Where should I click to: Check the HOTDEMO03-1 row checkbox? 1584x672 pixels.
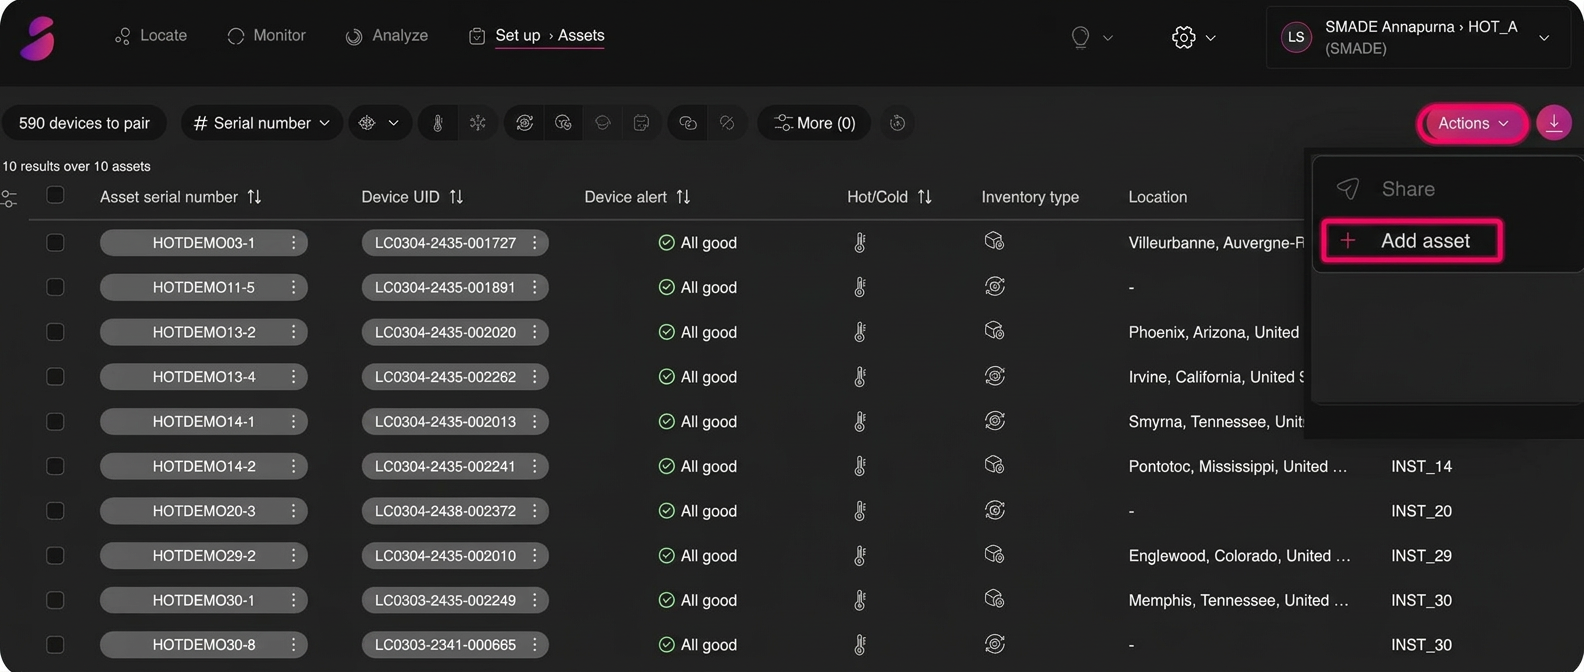coord(55,243)
